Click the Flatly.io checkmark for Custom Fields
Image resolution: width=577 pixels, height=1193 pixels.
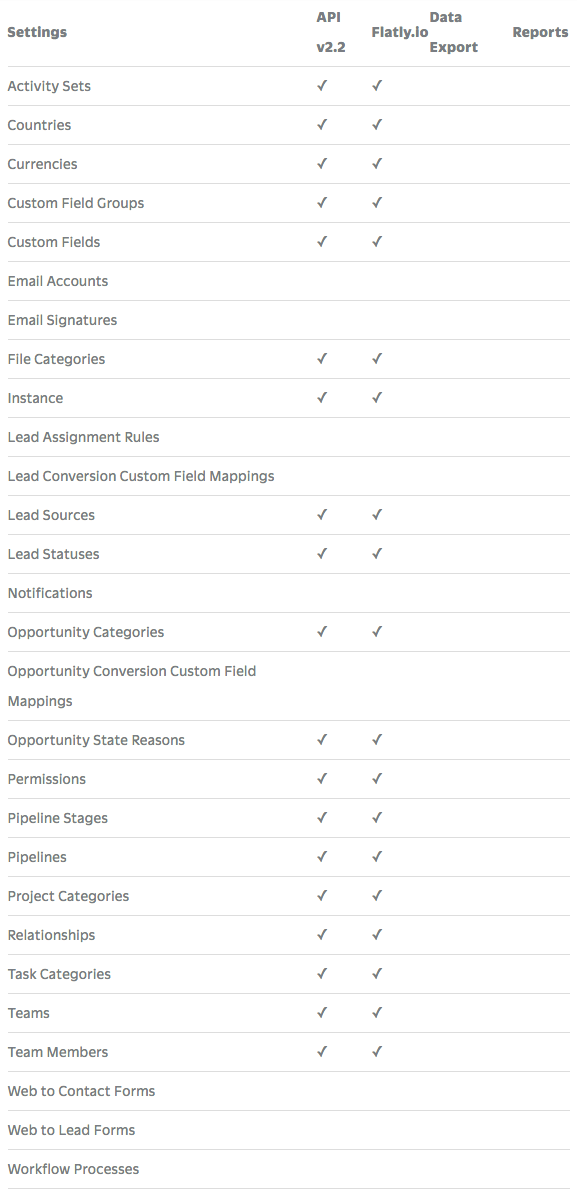click(377, 242)
